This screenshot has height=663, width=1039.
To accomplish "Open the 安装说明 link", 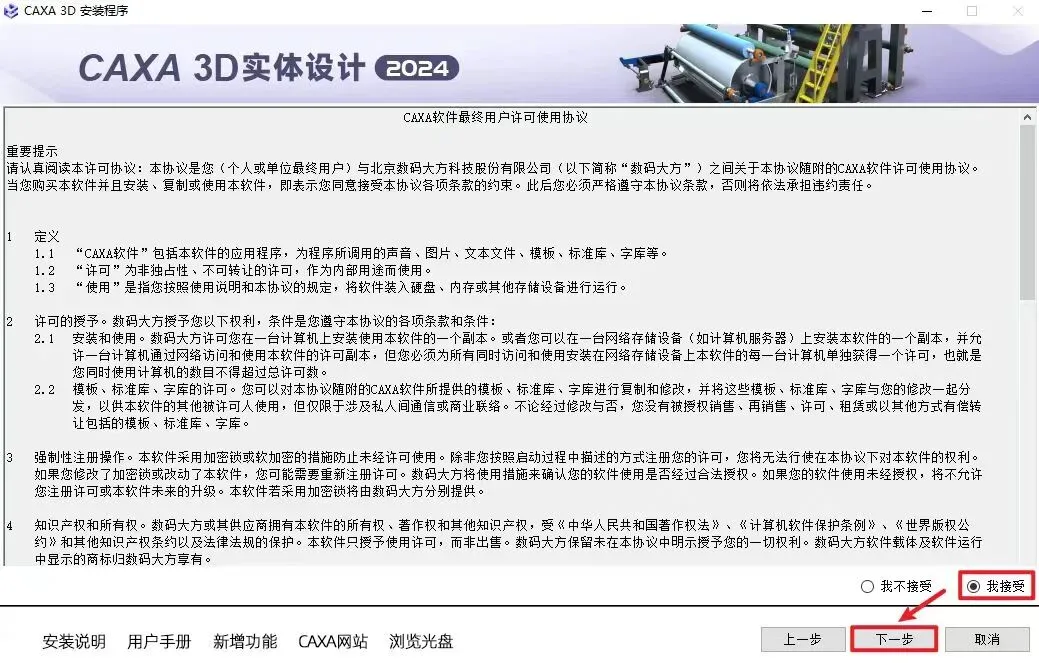I will 74,641.
